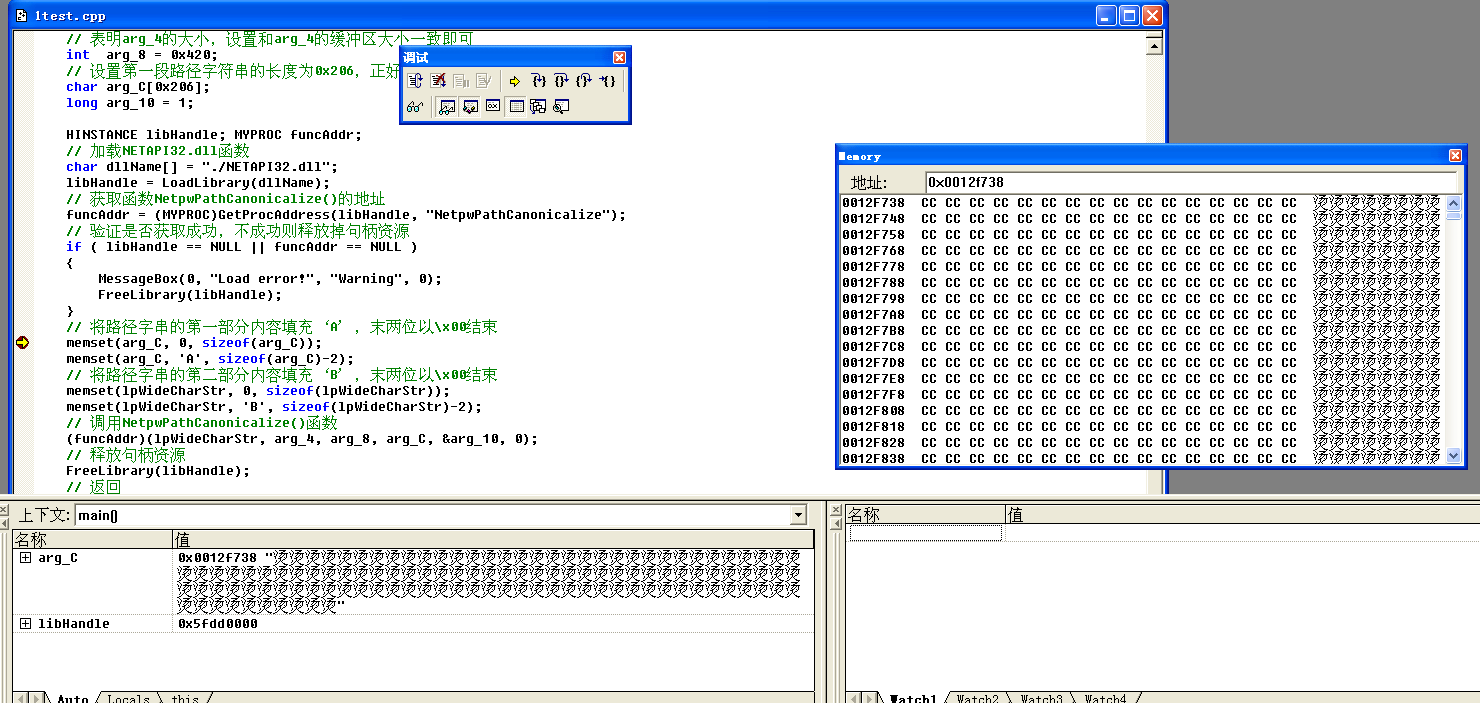Open the context main() dropdown

click(x=797, y=515)
